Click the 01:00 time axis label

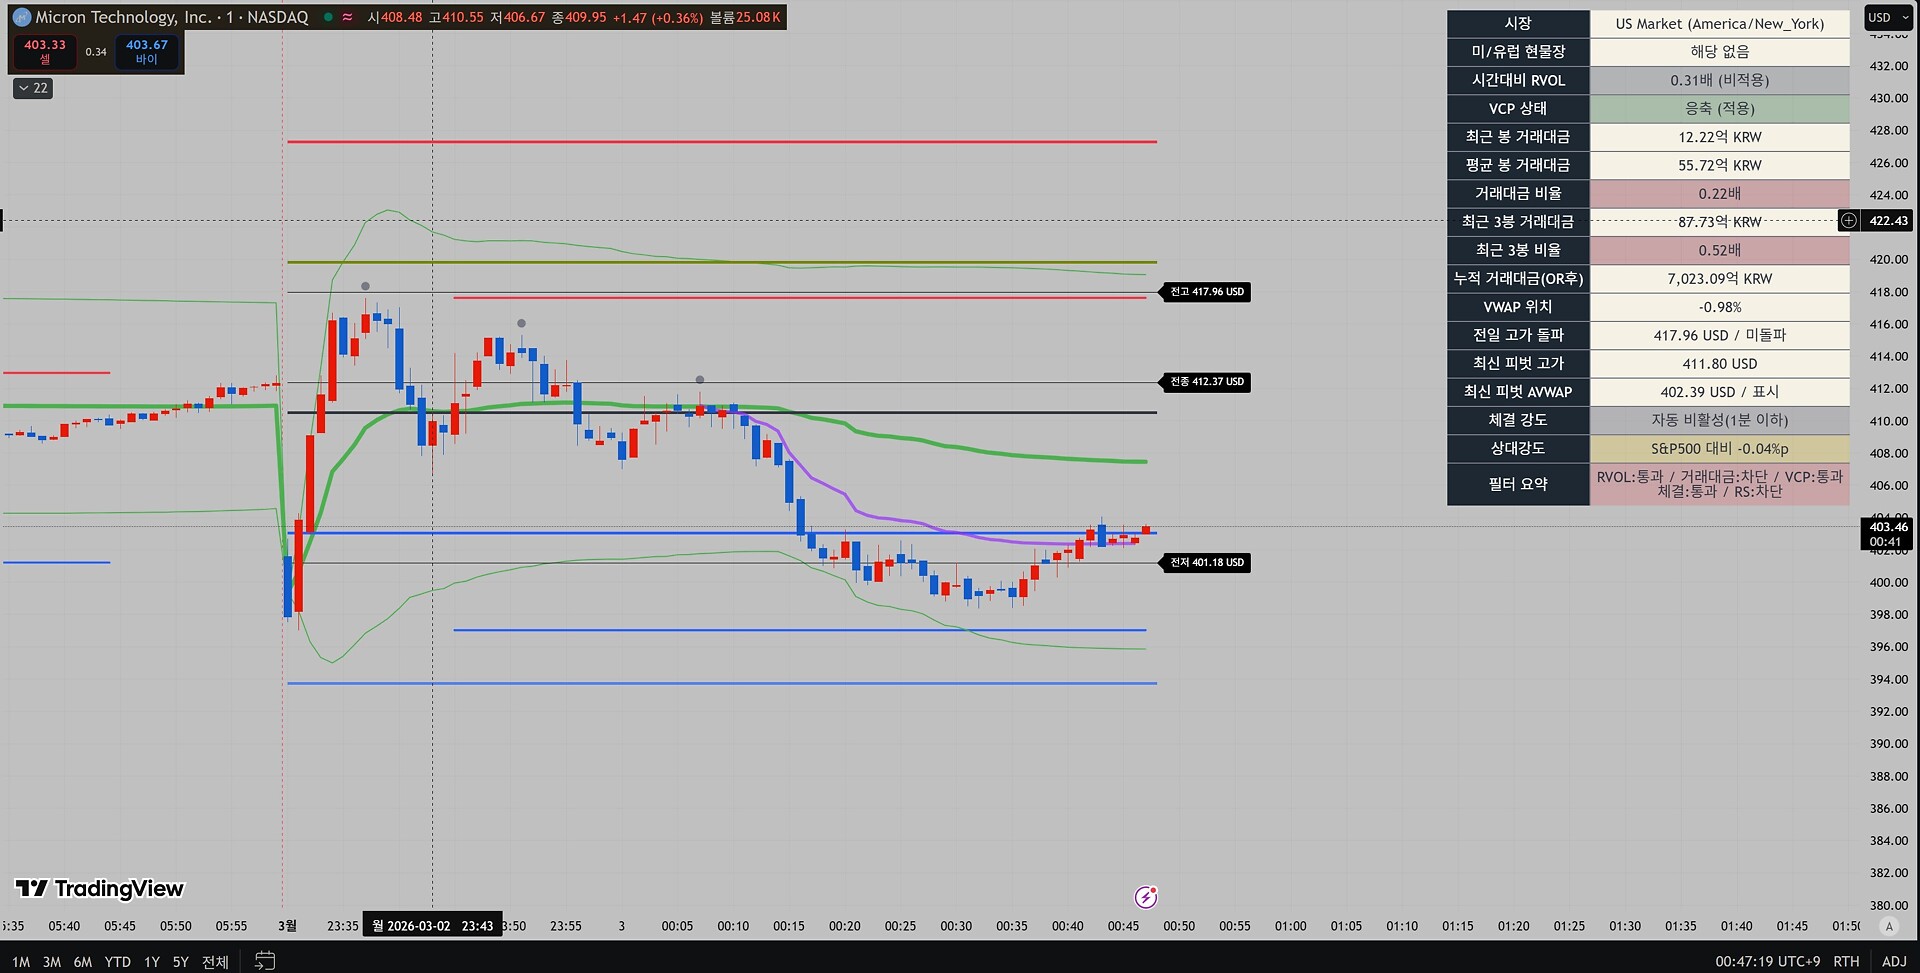click(1290, 926)
